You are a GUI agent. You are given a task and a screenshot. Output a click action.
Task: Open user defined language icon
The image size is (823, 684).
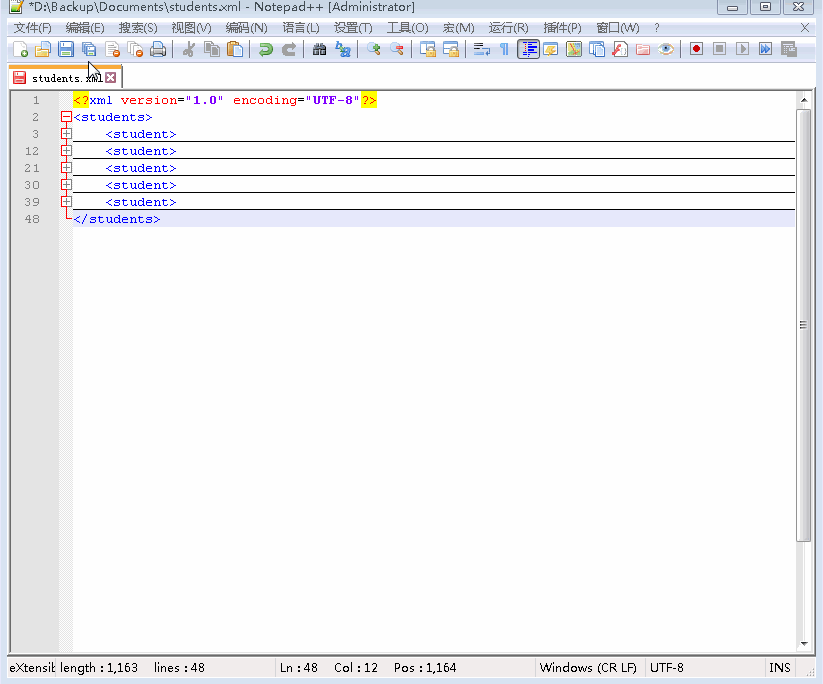coord(551,49)
